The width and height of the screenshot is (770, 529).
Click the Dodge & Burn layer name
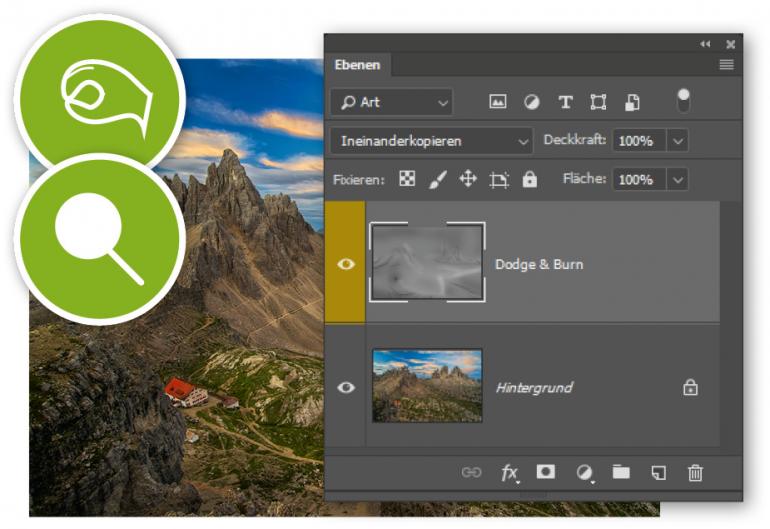[x=539, y=264]
